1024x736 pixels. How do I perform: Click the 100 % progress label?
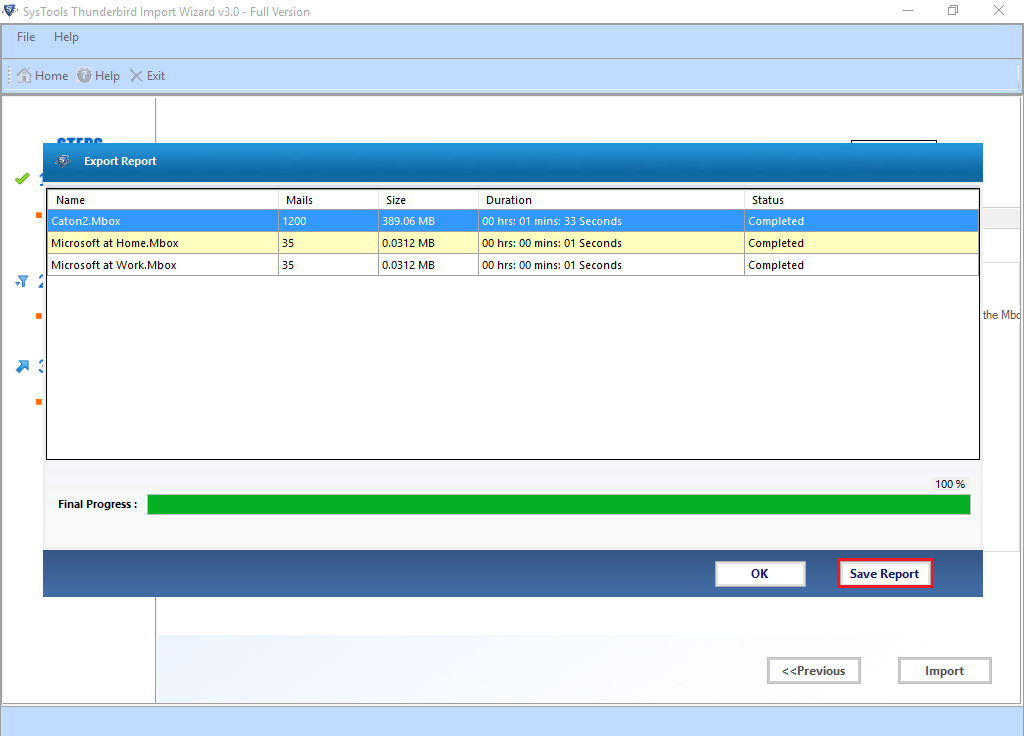pyautogui.click(x=950, y=484)
